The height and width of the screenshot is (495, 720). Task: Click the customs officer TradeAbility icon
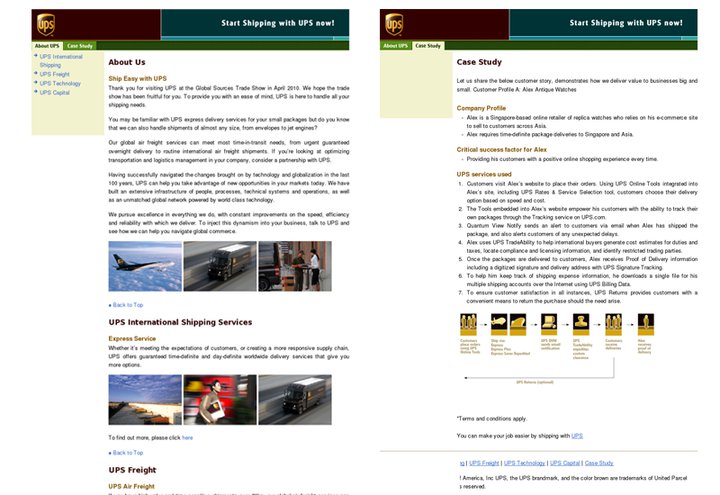pos(581,324)
